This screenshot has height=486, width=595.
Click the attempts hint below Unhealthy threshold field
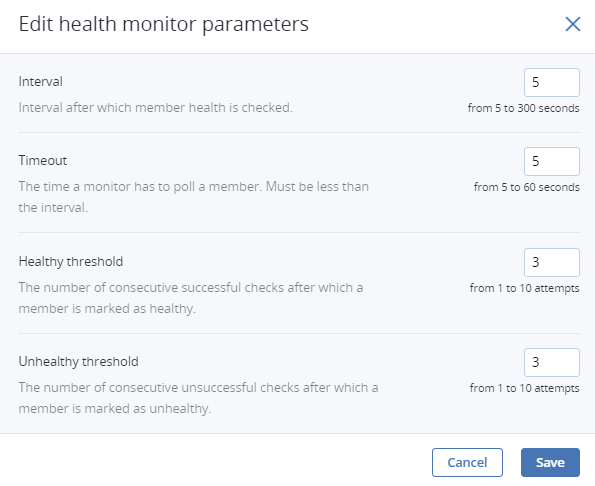(524, 388)
